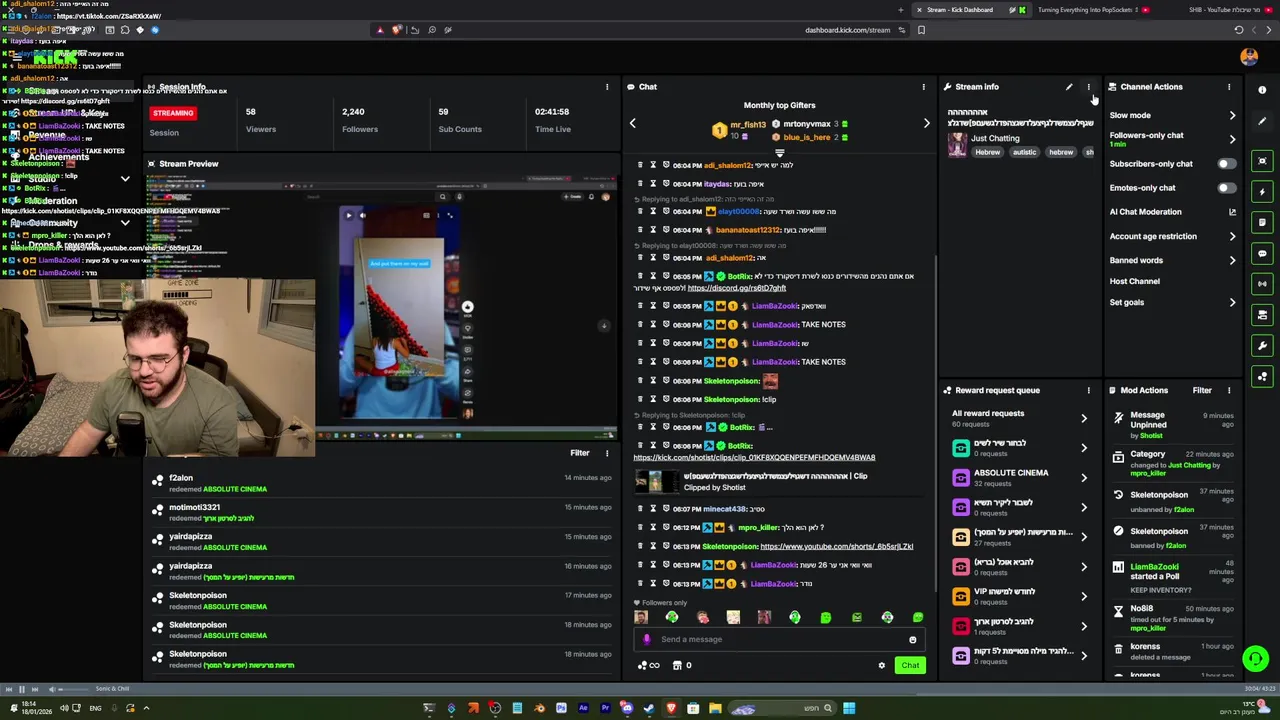
Task: Show next top gifters with right arrow
Action: [x=926, y=124]
